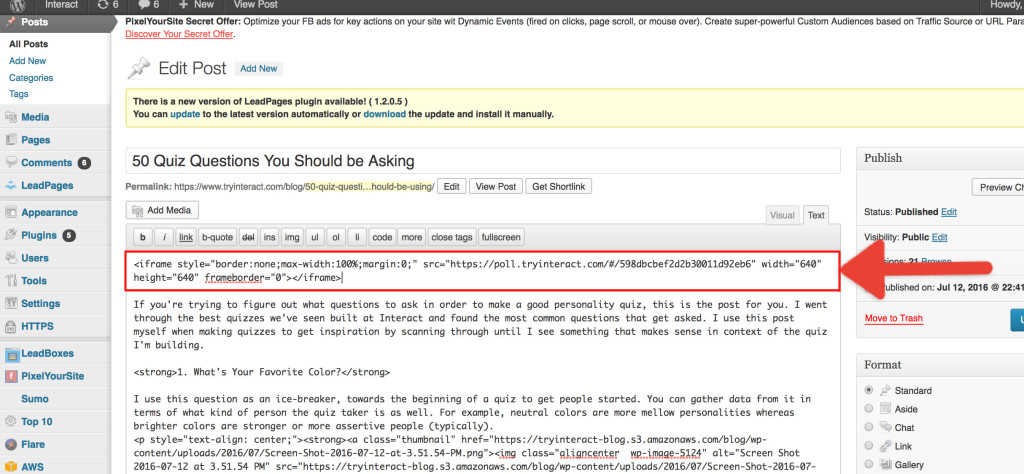The height and width of the screenshot is (474, 1024).
Task: Click the bold b quicktag button
Action: (142, 238)
